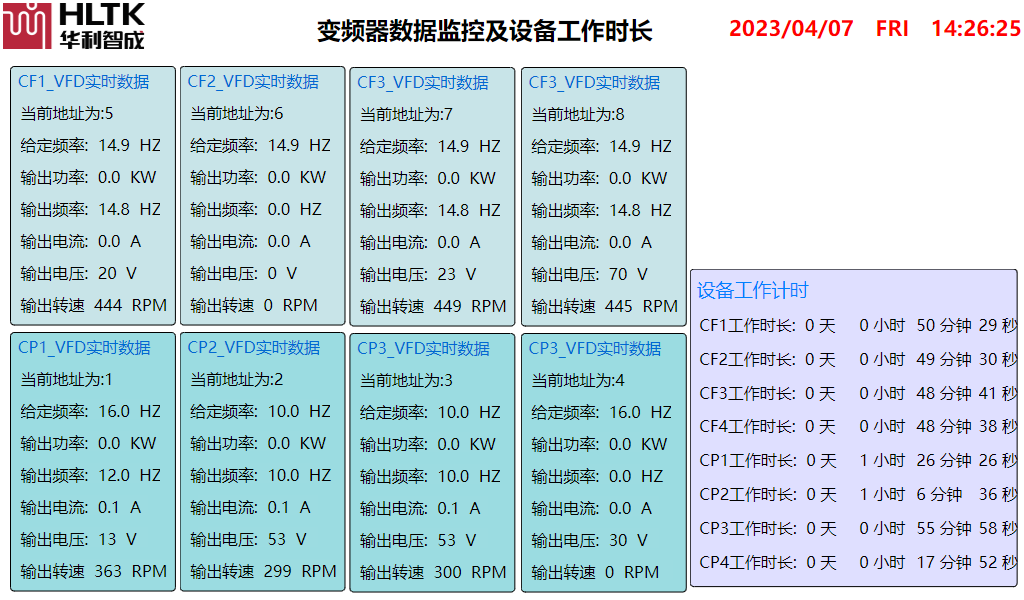Click the page title 变频器数据监控及设备工作时长

(484, 31)
